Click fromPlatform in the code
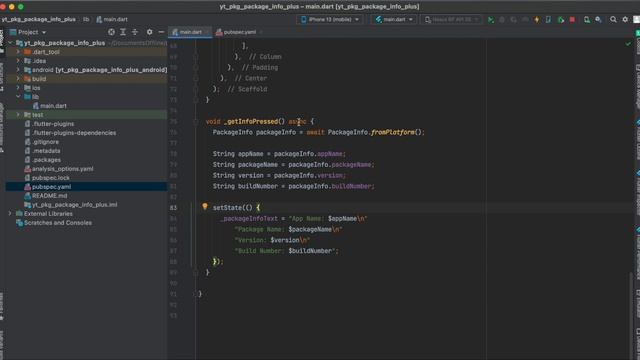This screenshot has width=640, height=360. click(x=393, y=132)
